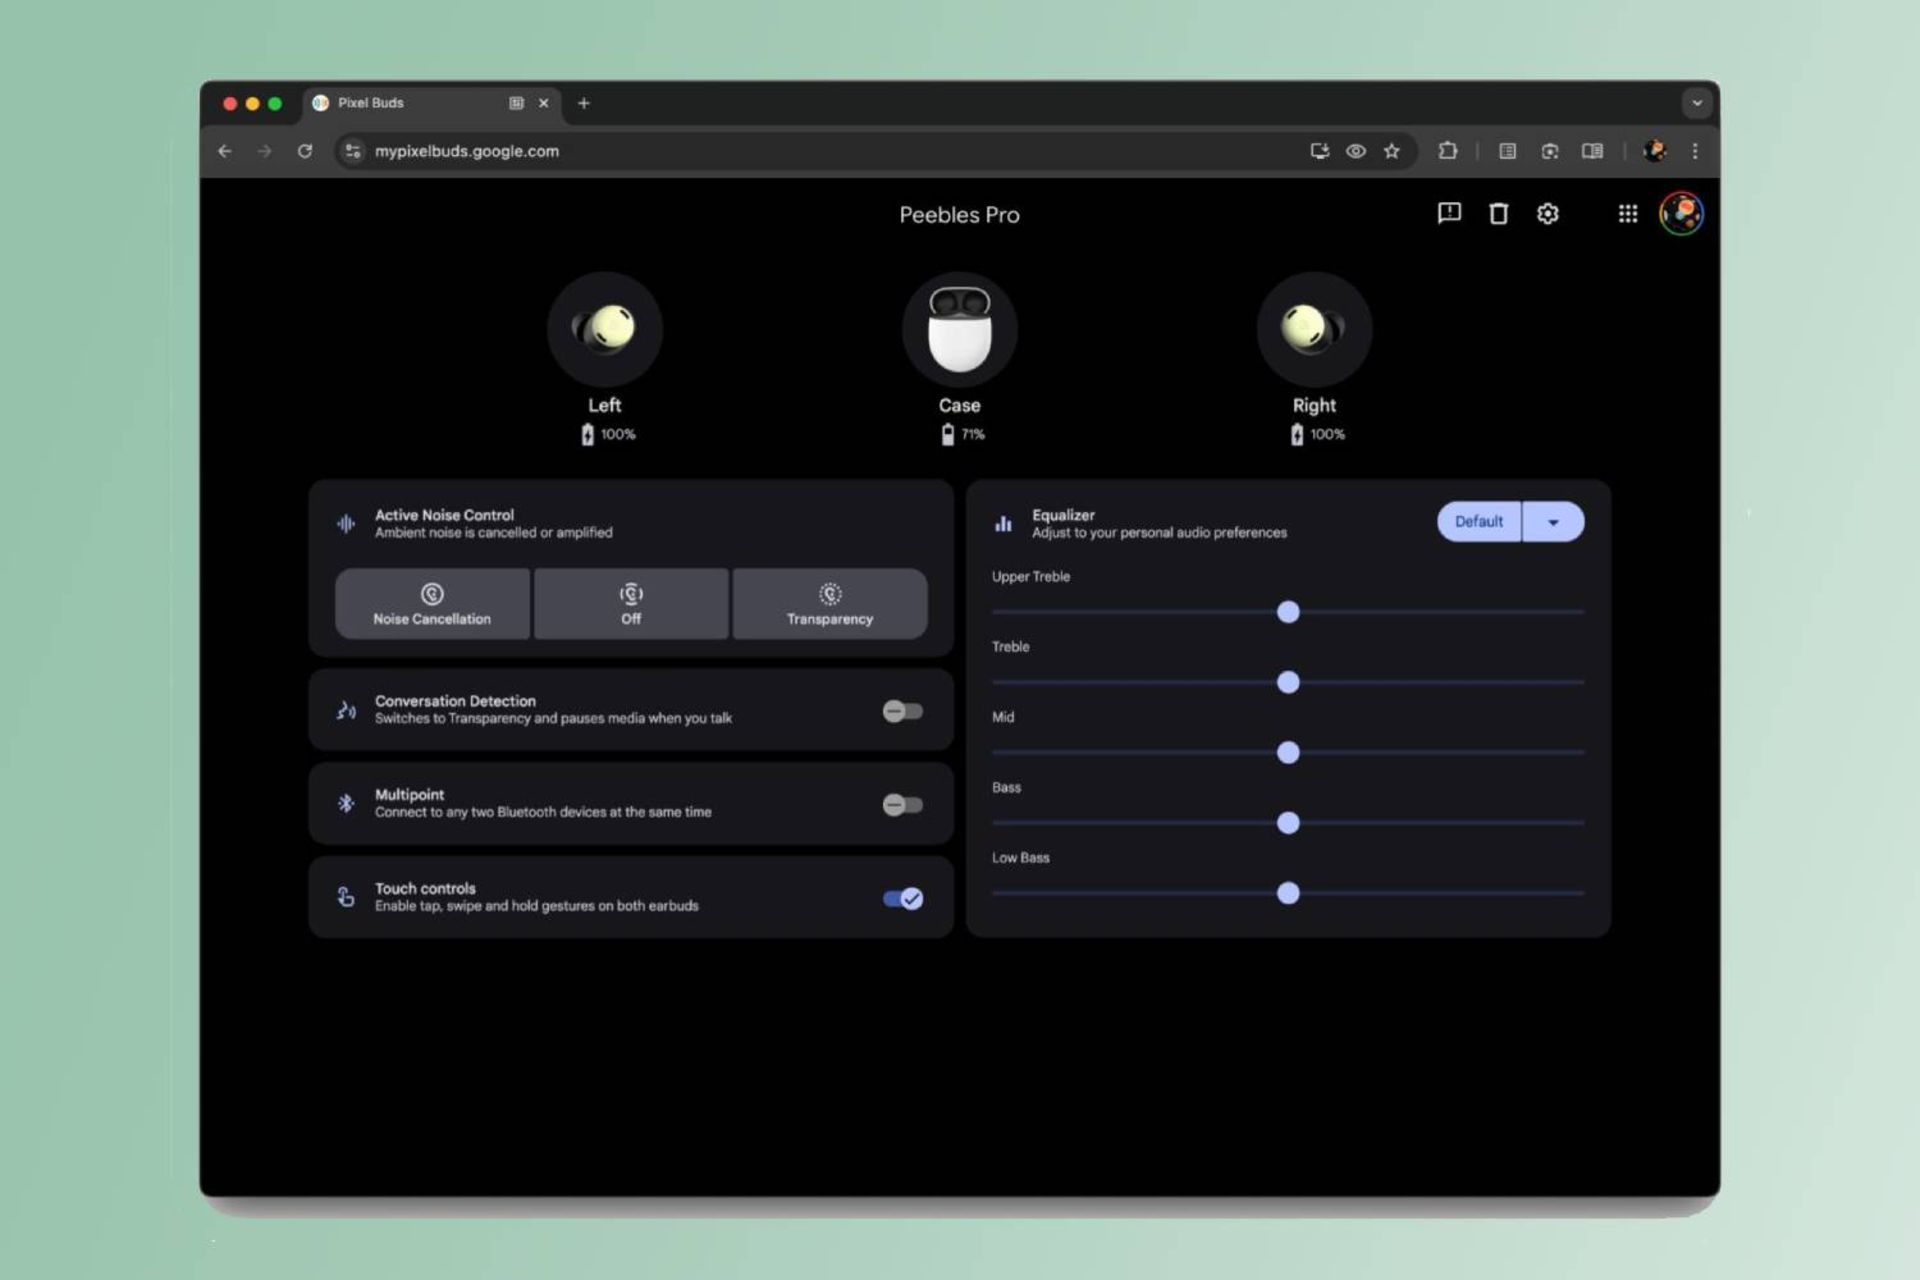
Task: Click the Upper Treble slider handle
Action: [x=1288, y=612]
